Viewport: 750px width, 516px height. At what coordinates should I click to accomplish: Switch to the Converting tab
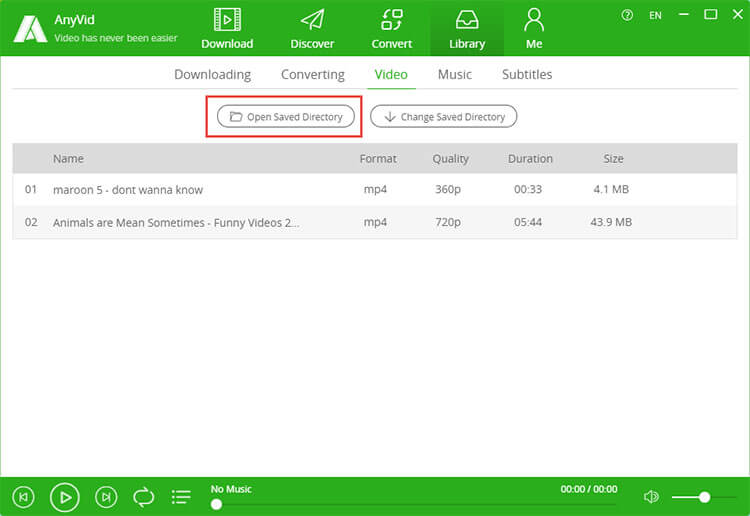click(x=312, y=75)
